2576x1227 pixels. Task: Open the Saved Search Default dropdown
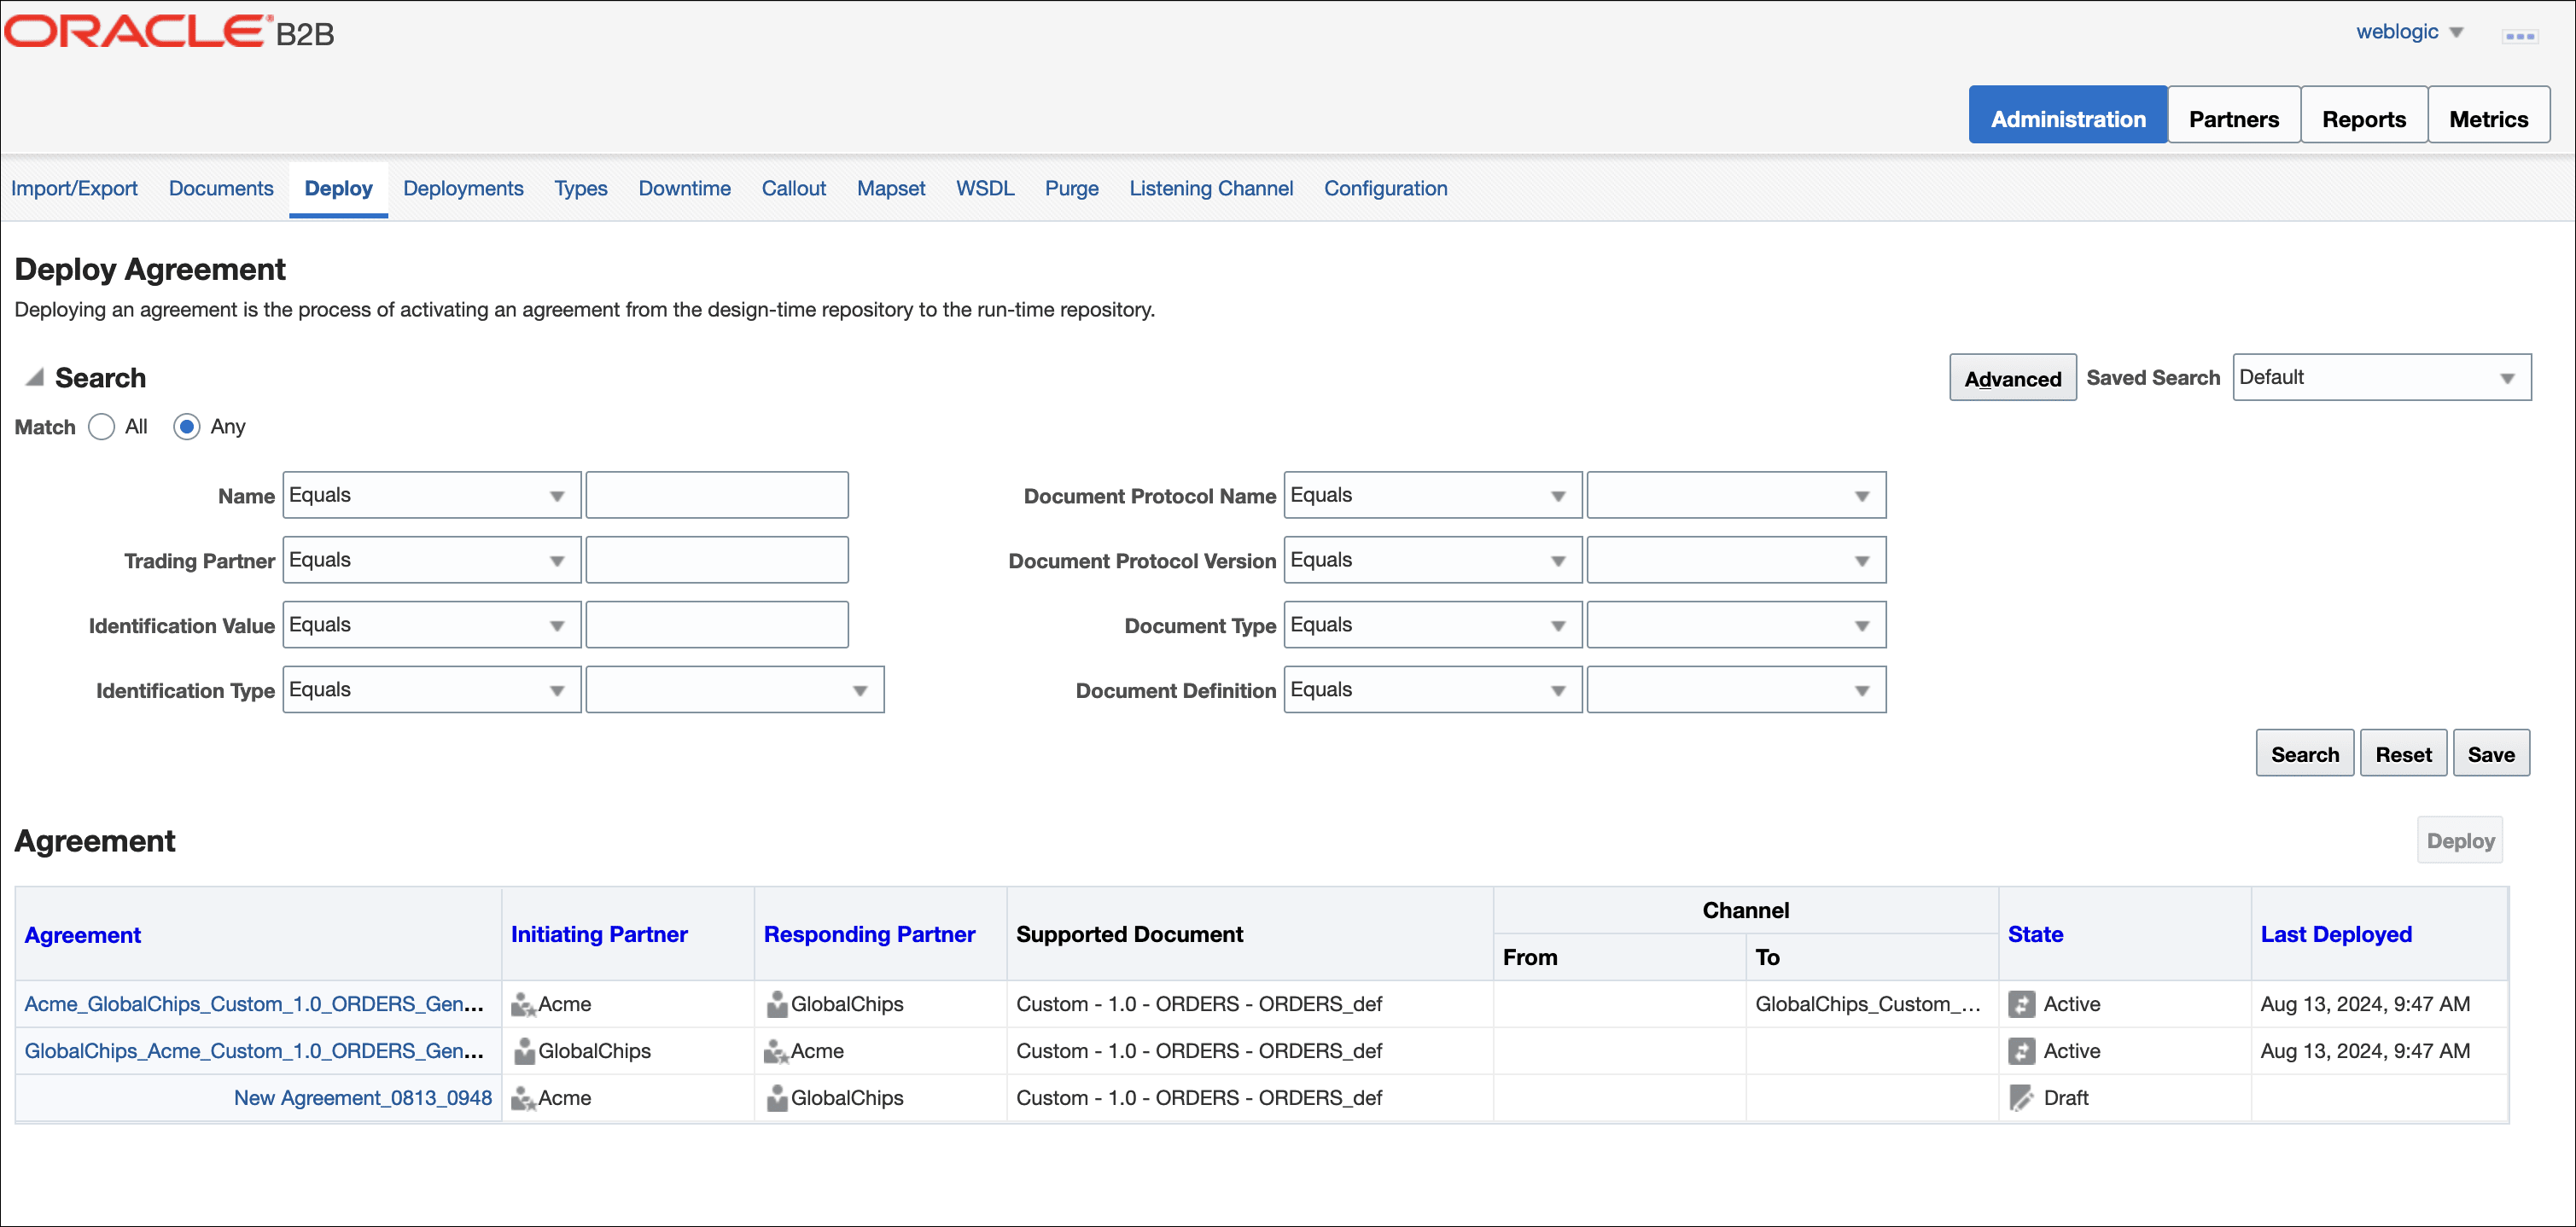[x=2381, y=377]
